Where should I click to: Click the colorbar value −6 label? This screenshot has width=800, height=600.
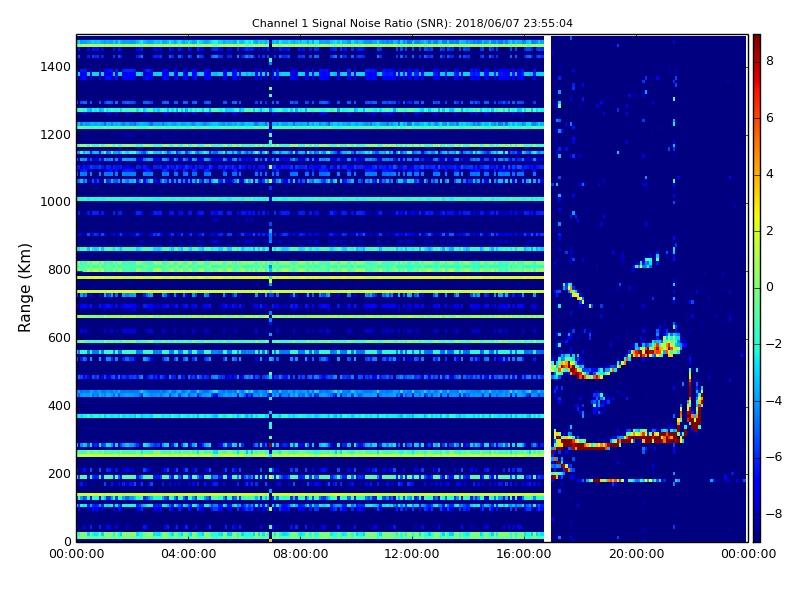pos(774,457)
